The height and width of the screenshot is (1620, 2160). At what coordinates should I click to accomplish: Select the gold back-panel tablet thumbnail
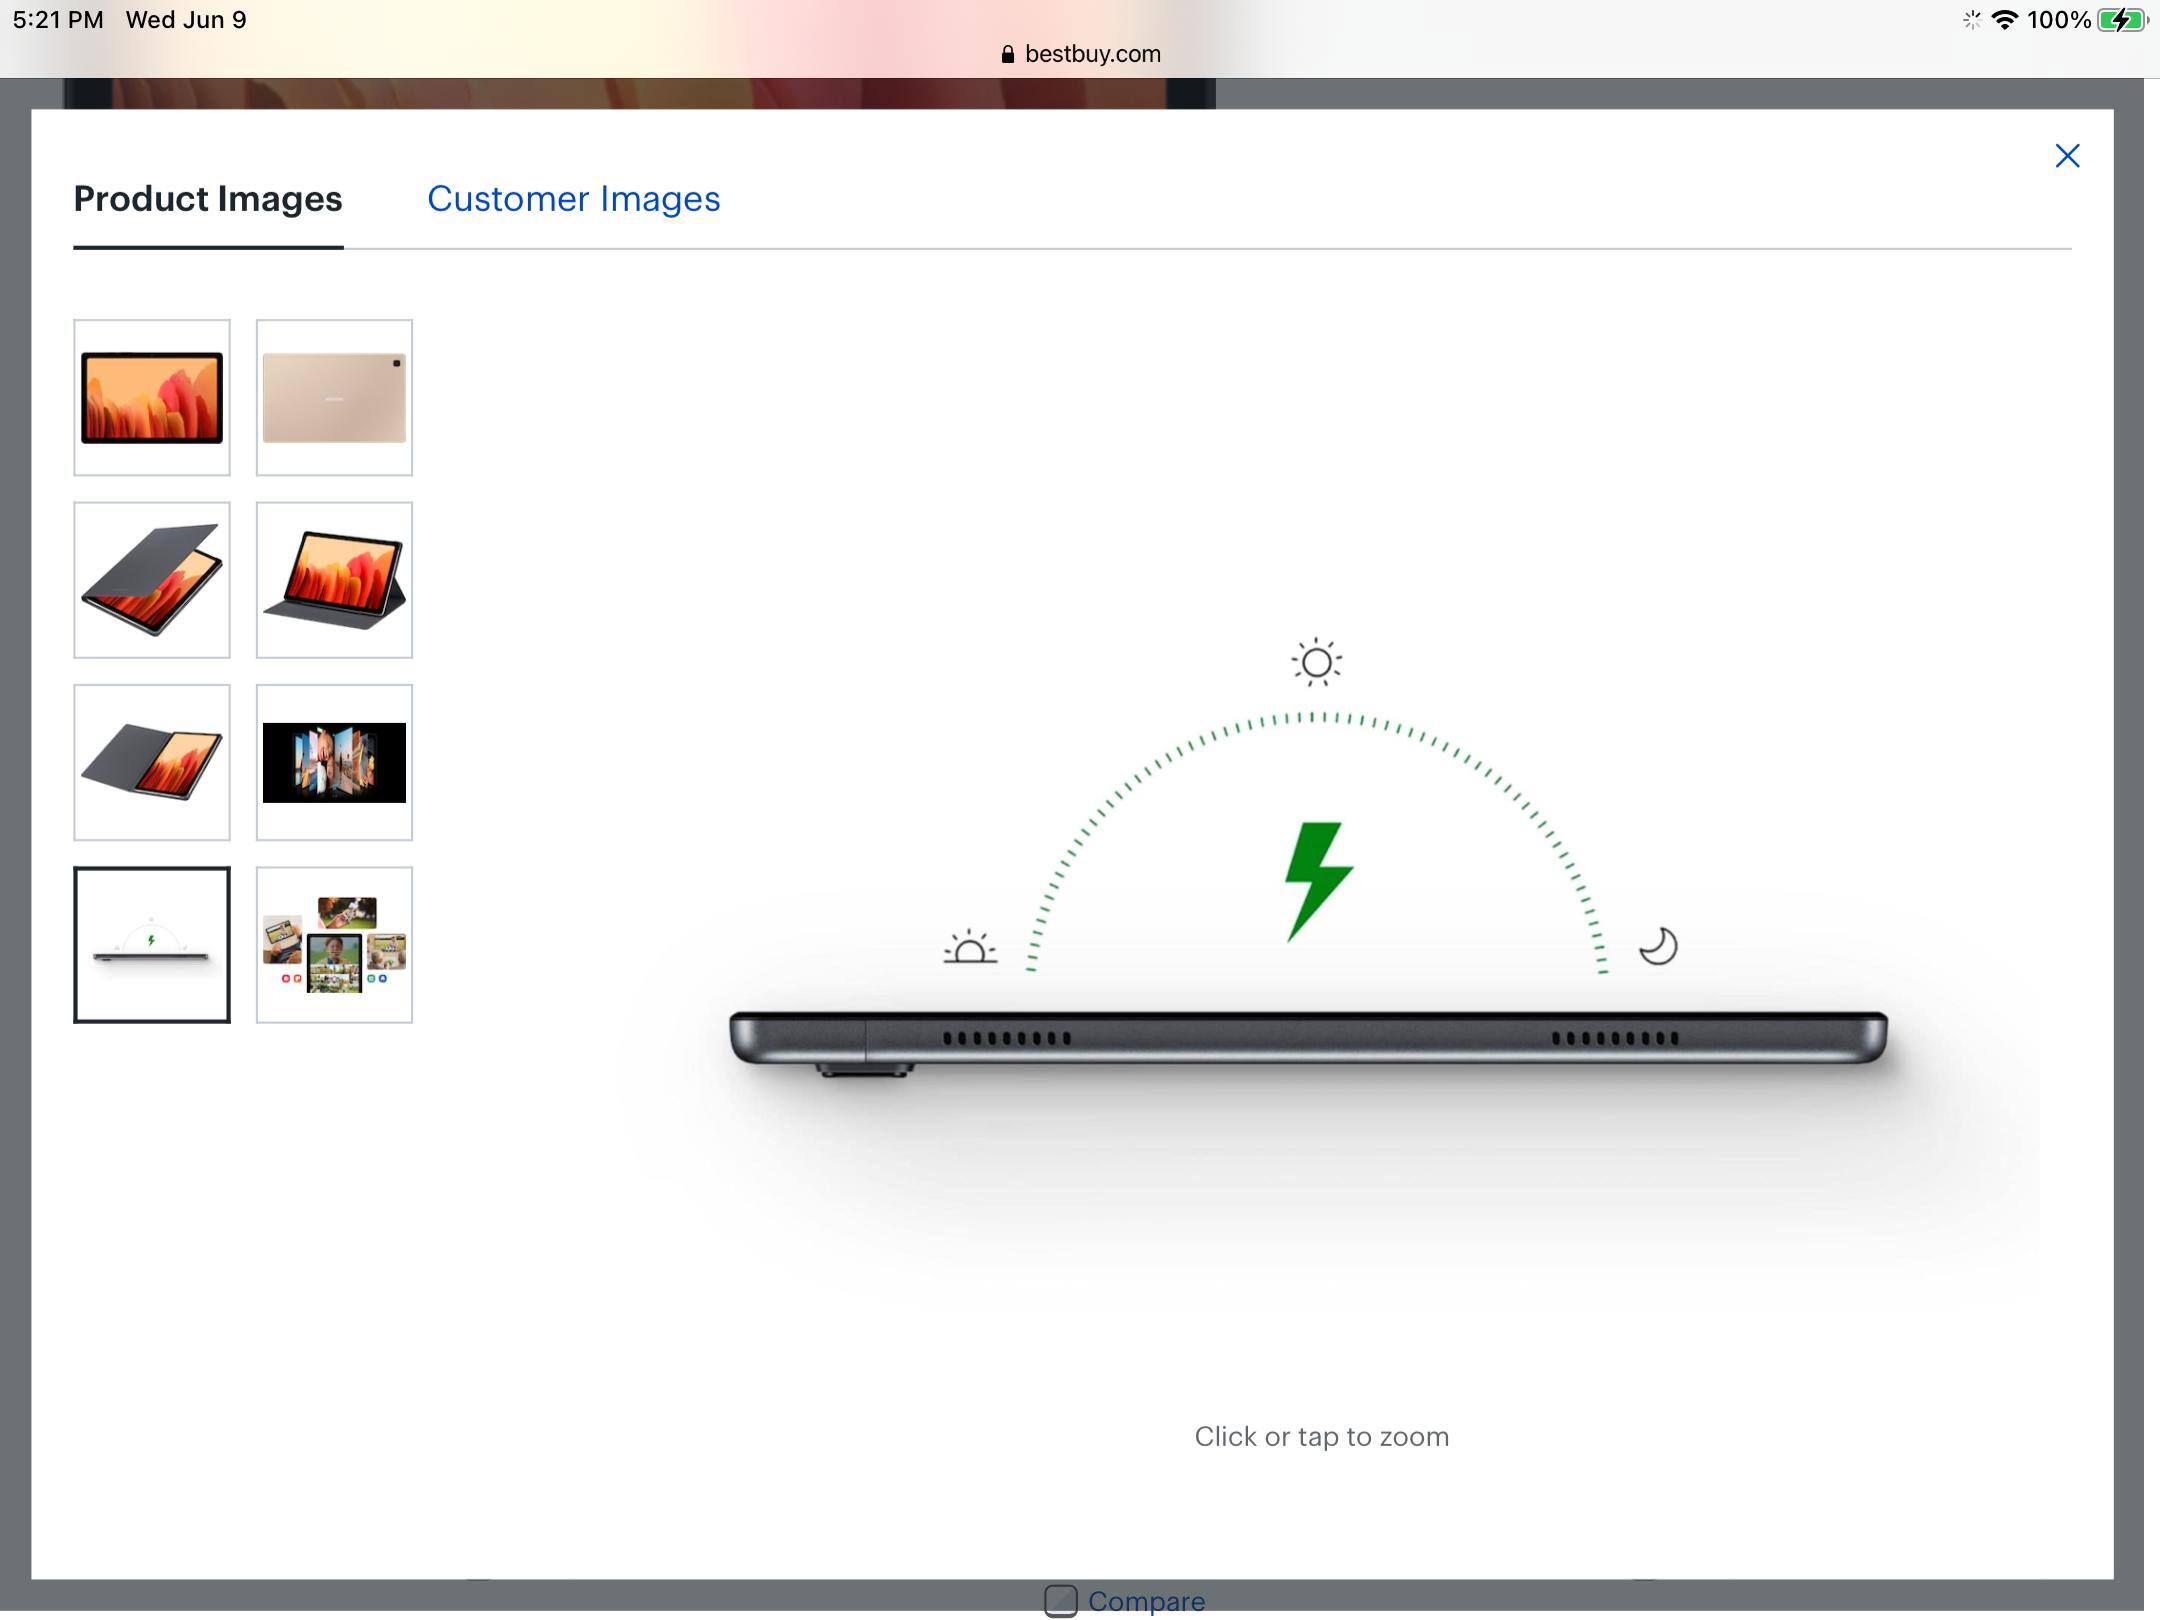tap(334, 397)
